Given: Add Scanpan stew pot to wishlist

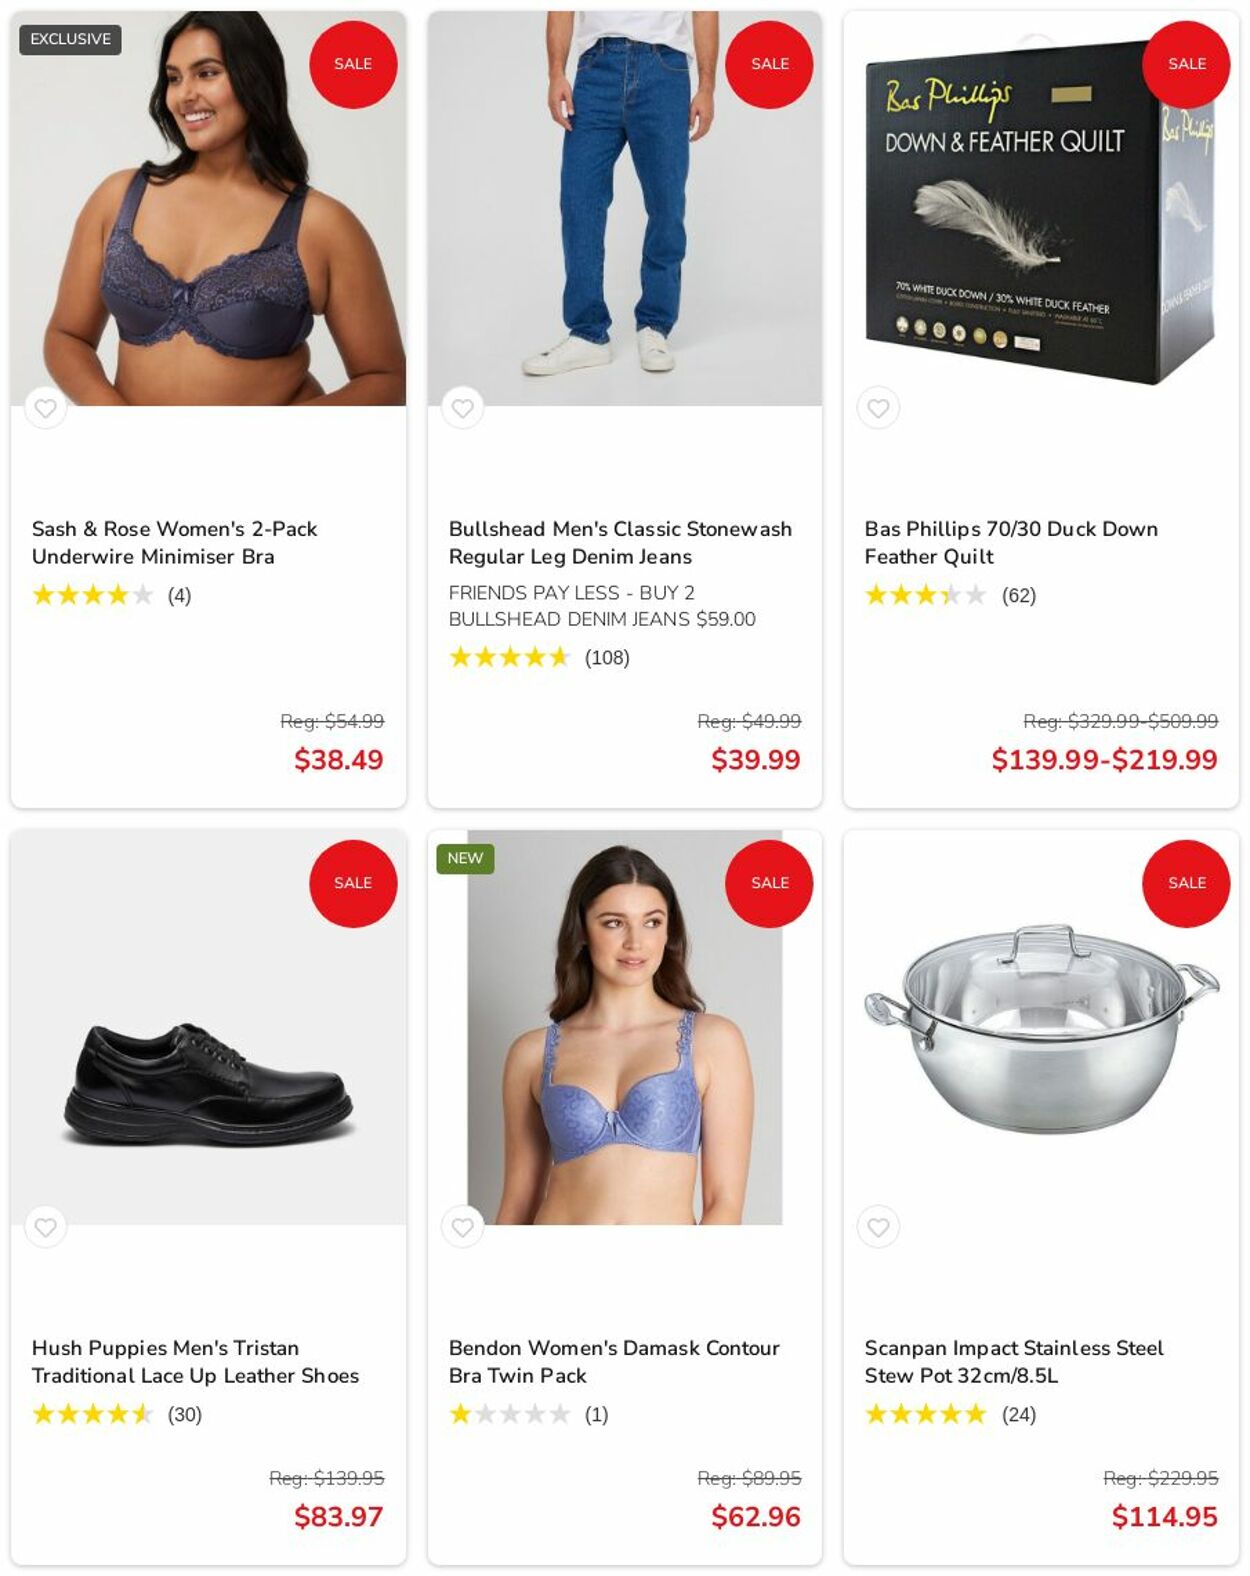Looking at the screenshot, I should [x=878, y=1227].
